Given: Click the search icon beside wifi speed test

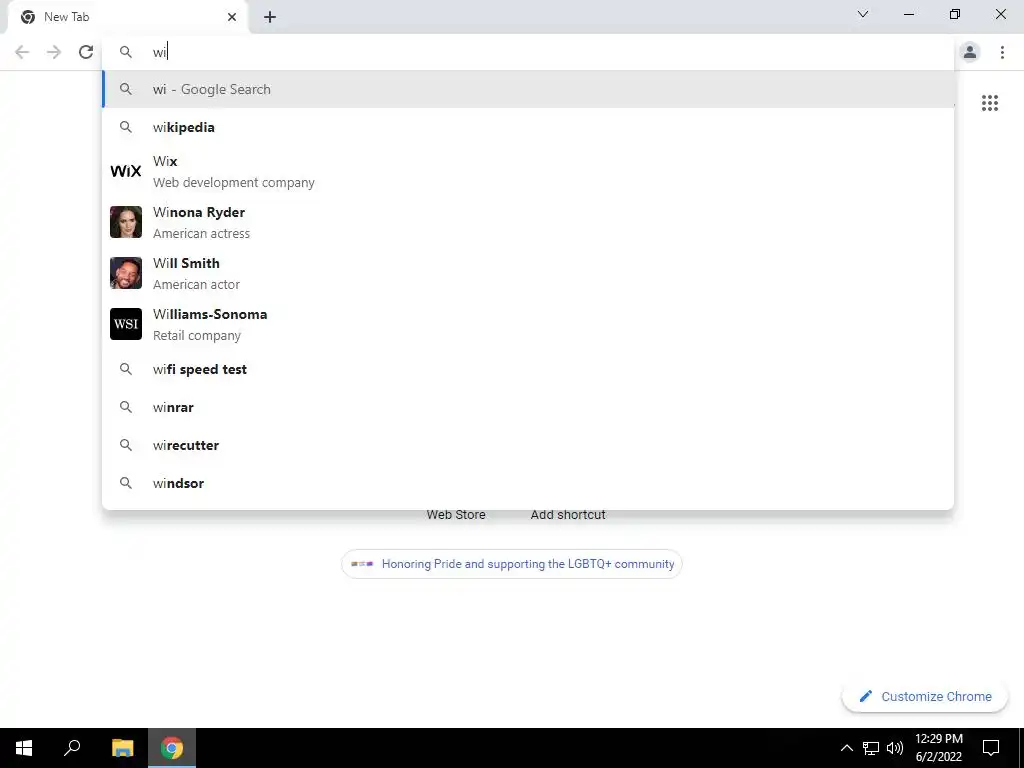Looking at the screenshot, I should coord(125,370).
